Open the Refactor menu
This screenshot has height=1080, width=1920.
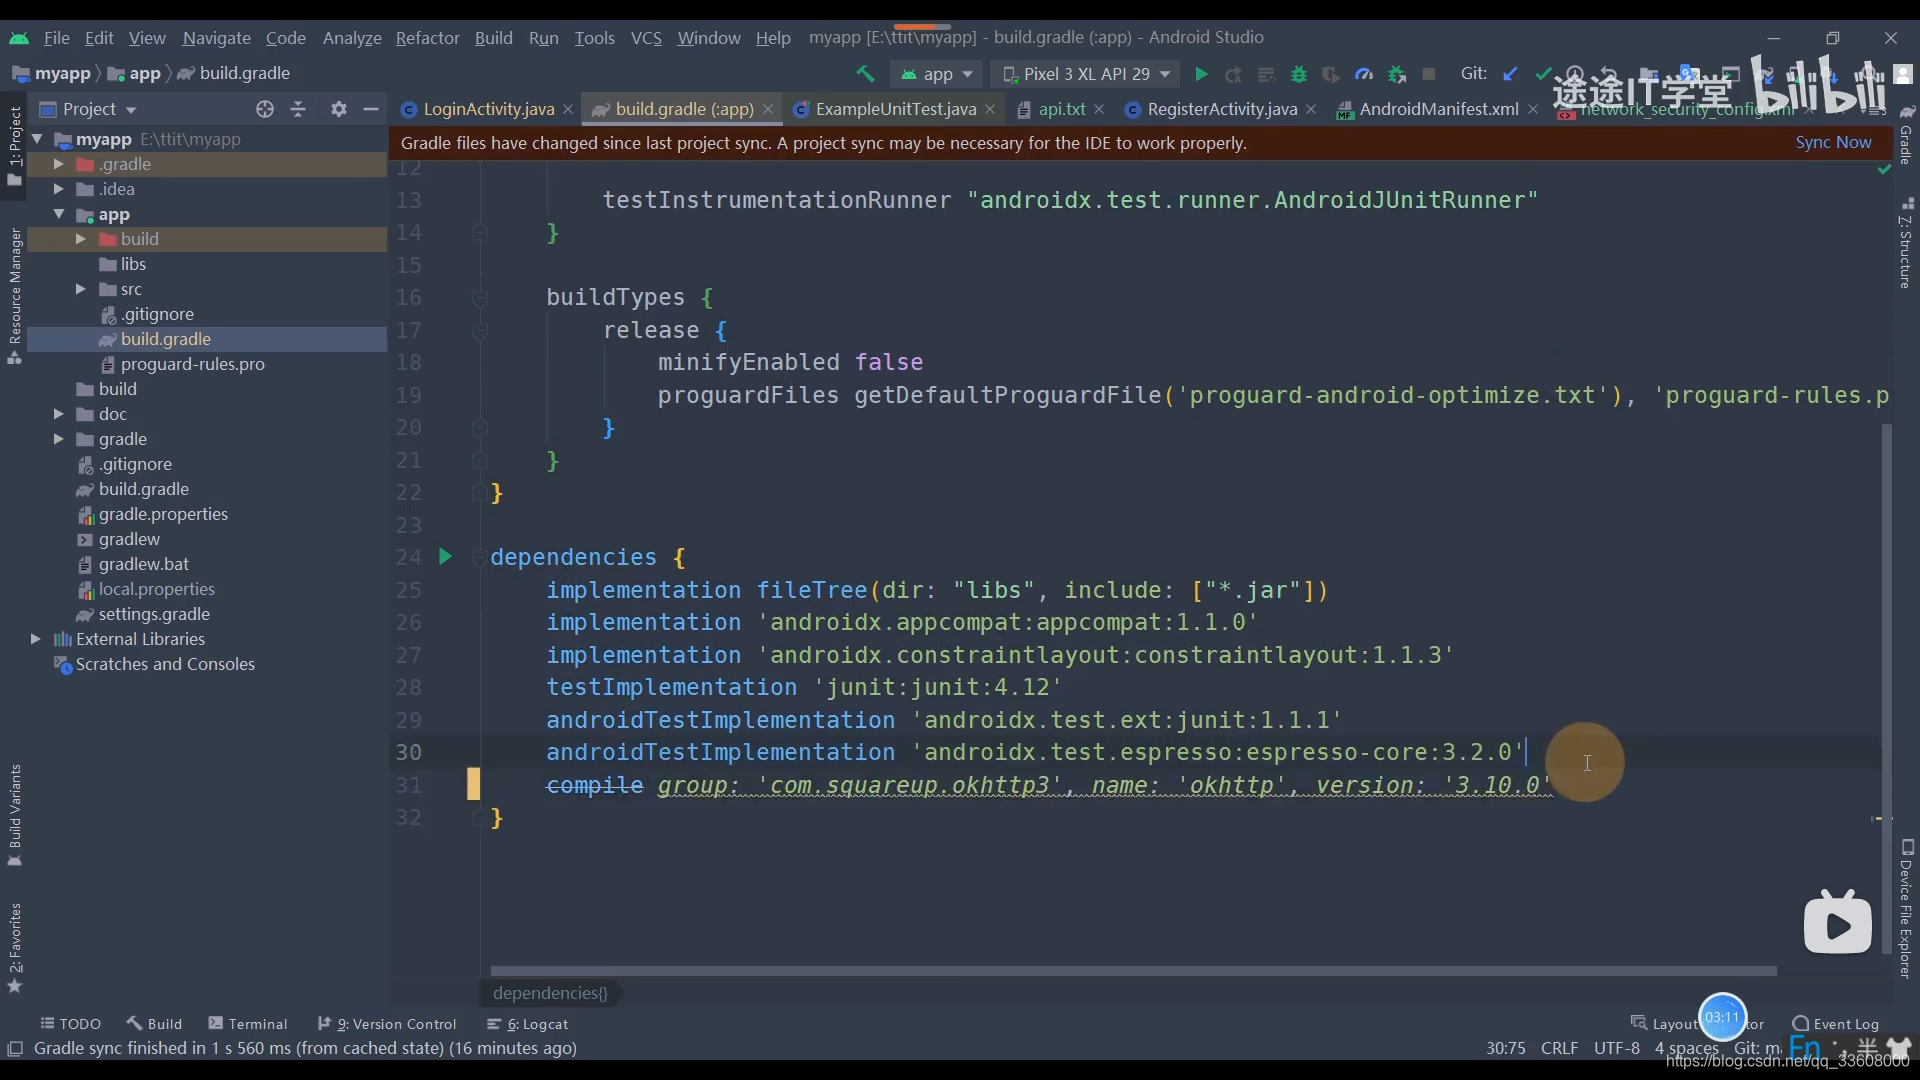click(x=427, y=38)
